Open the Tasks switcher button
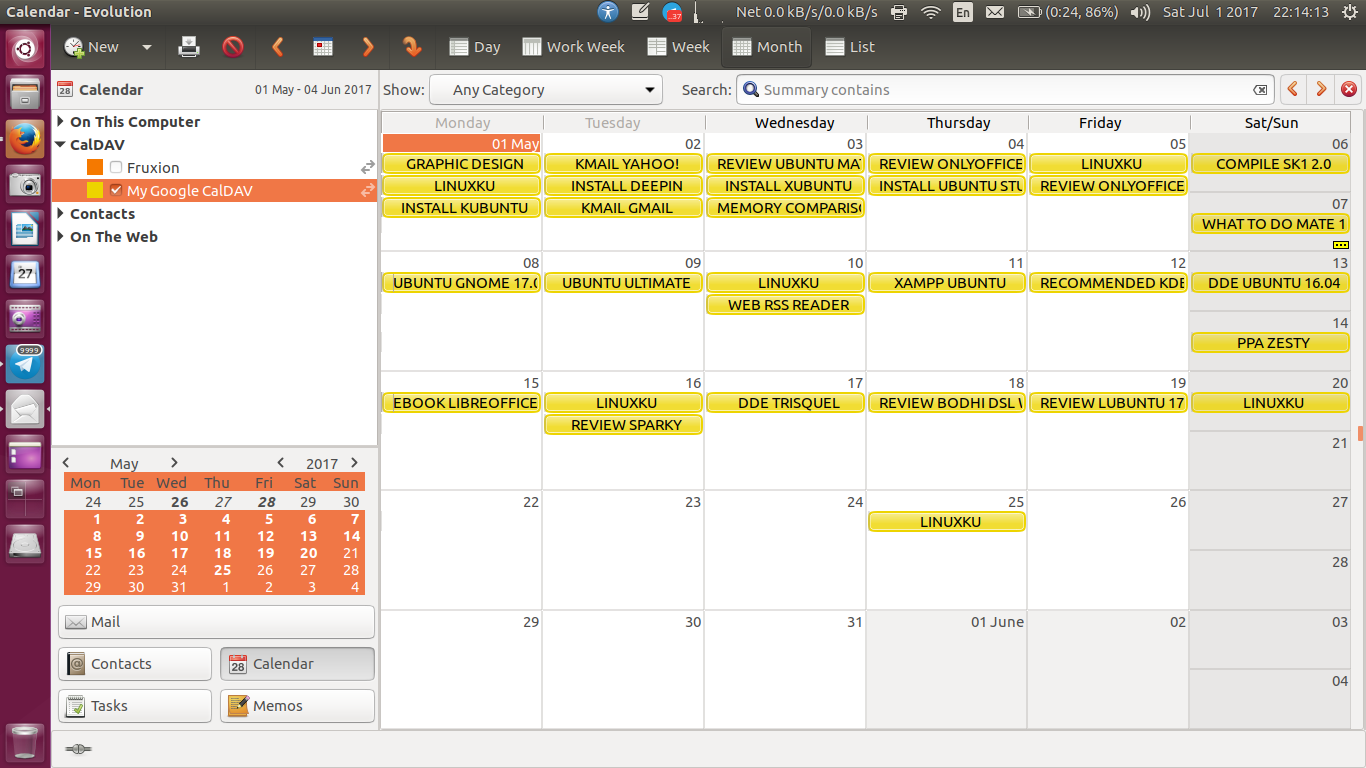The width and height of the screenshot is (1366, 768). pyautogui.click(x=135, y=706)
